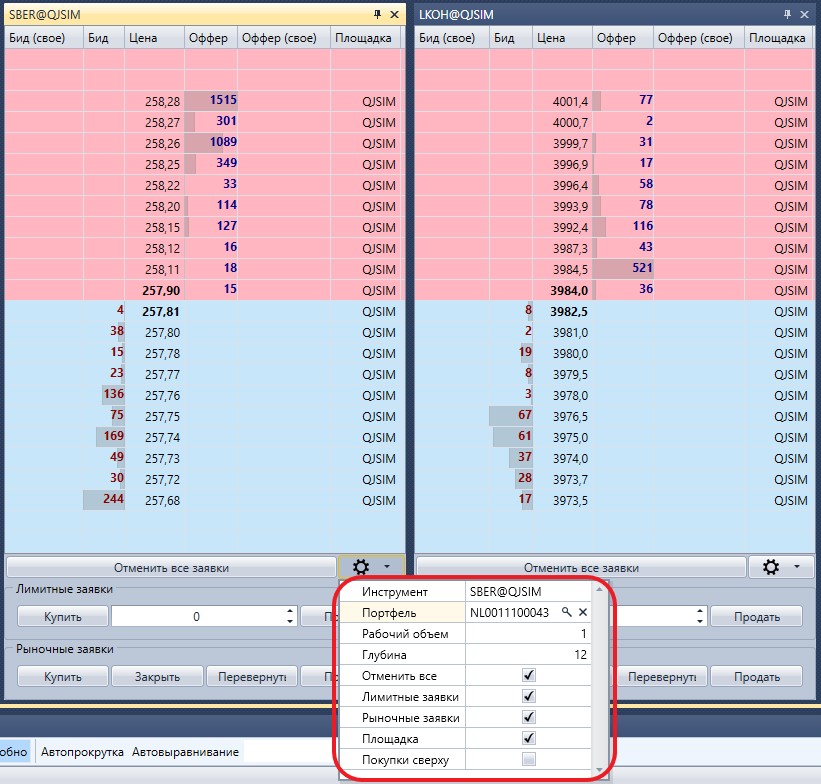Click Цена column header in SBER panel
821x784 pixels.
point(154,38)
